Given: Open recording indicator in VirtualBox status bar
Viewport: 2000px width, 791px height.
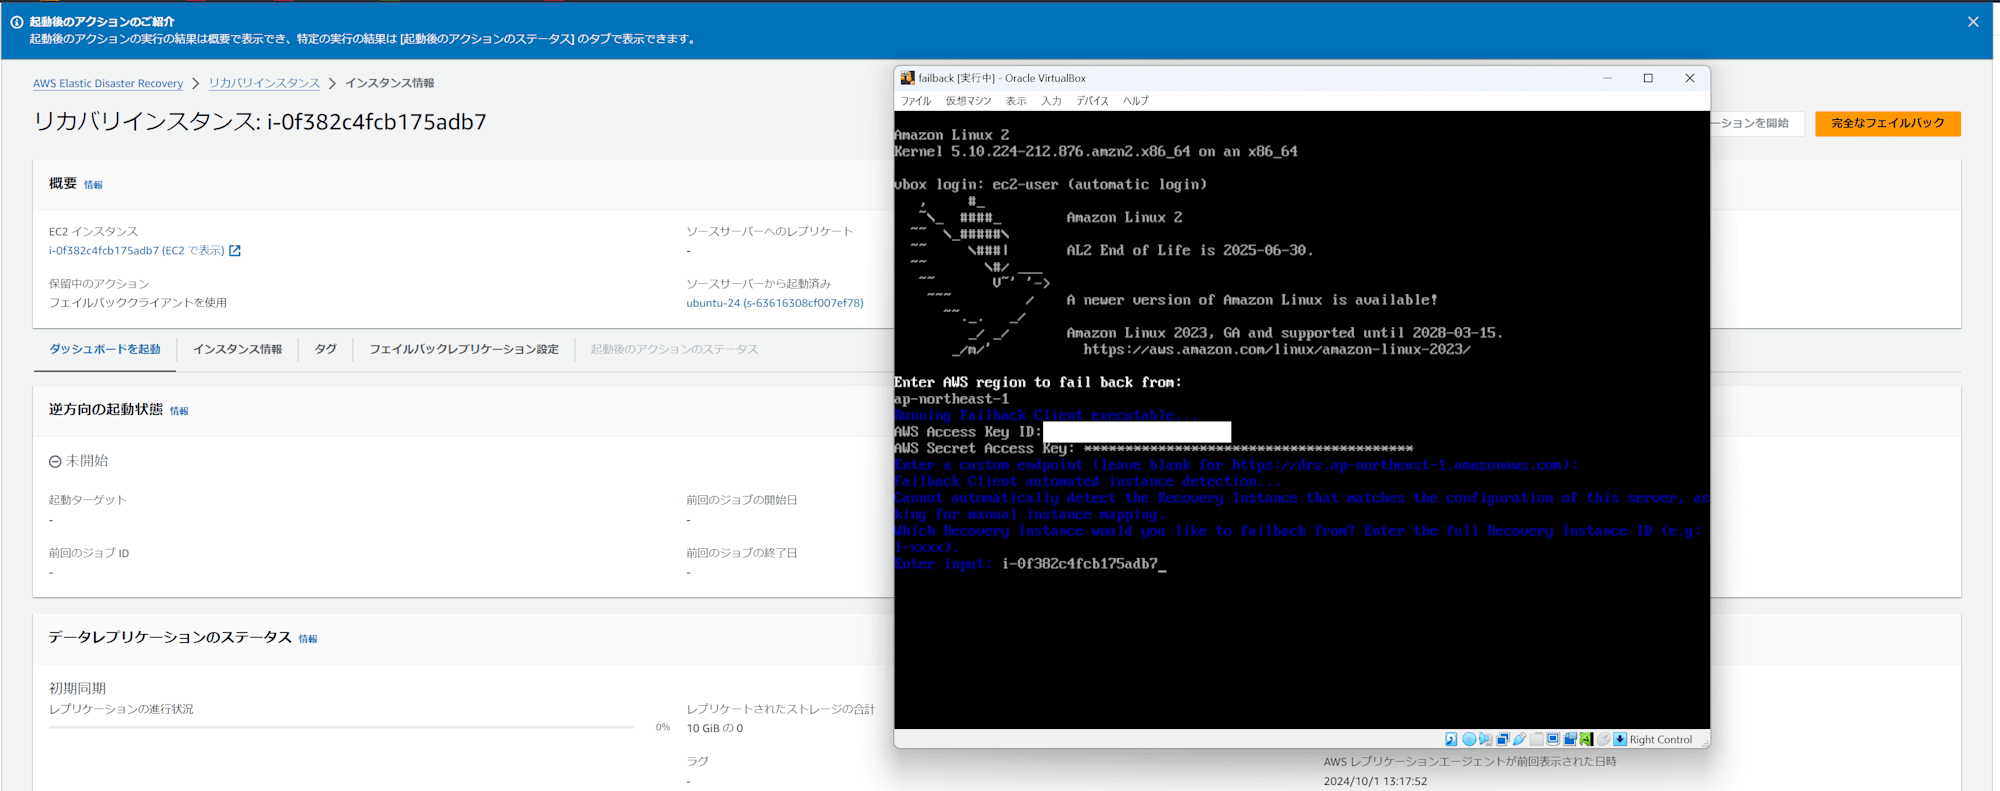Looking at the screenshot, I should (x=1570, y=739).
